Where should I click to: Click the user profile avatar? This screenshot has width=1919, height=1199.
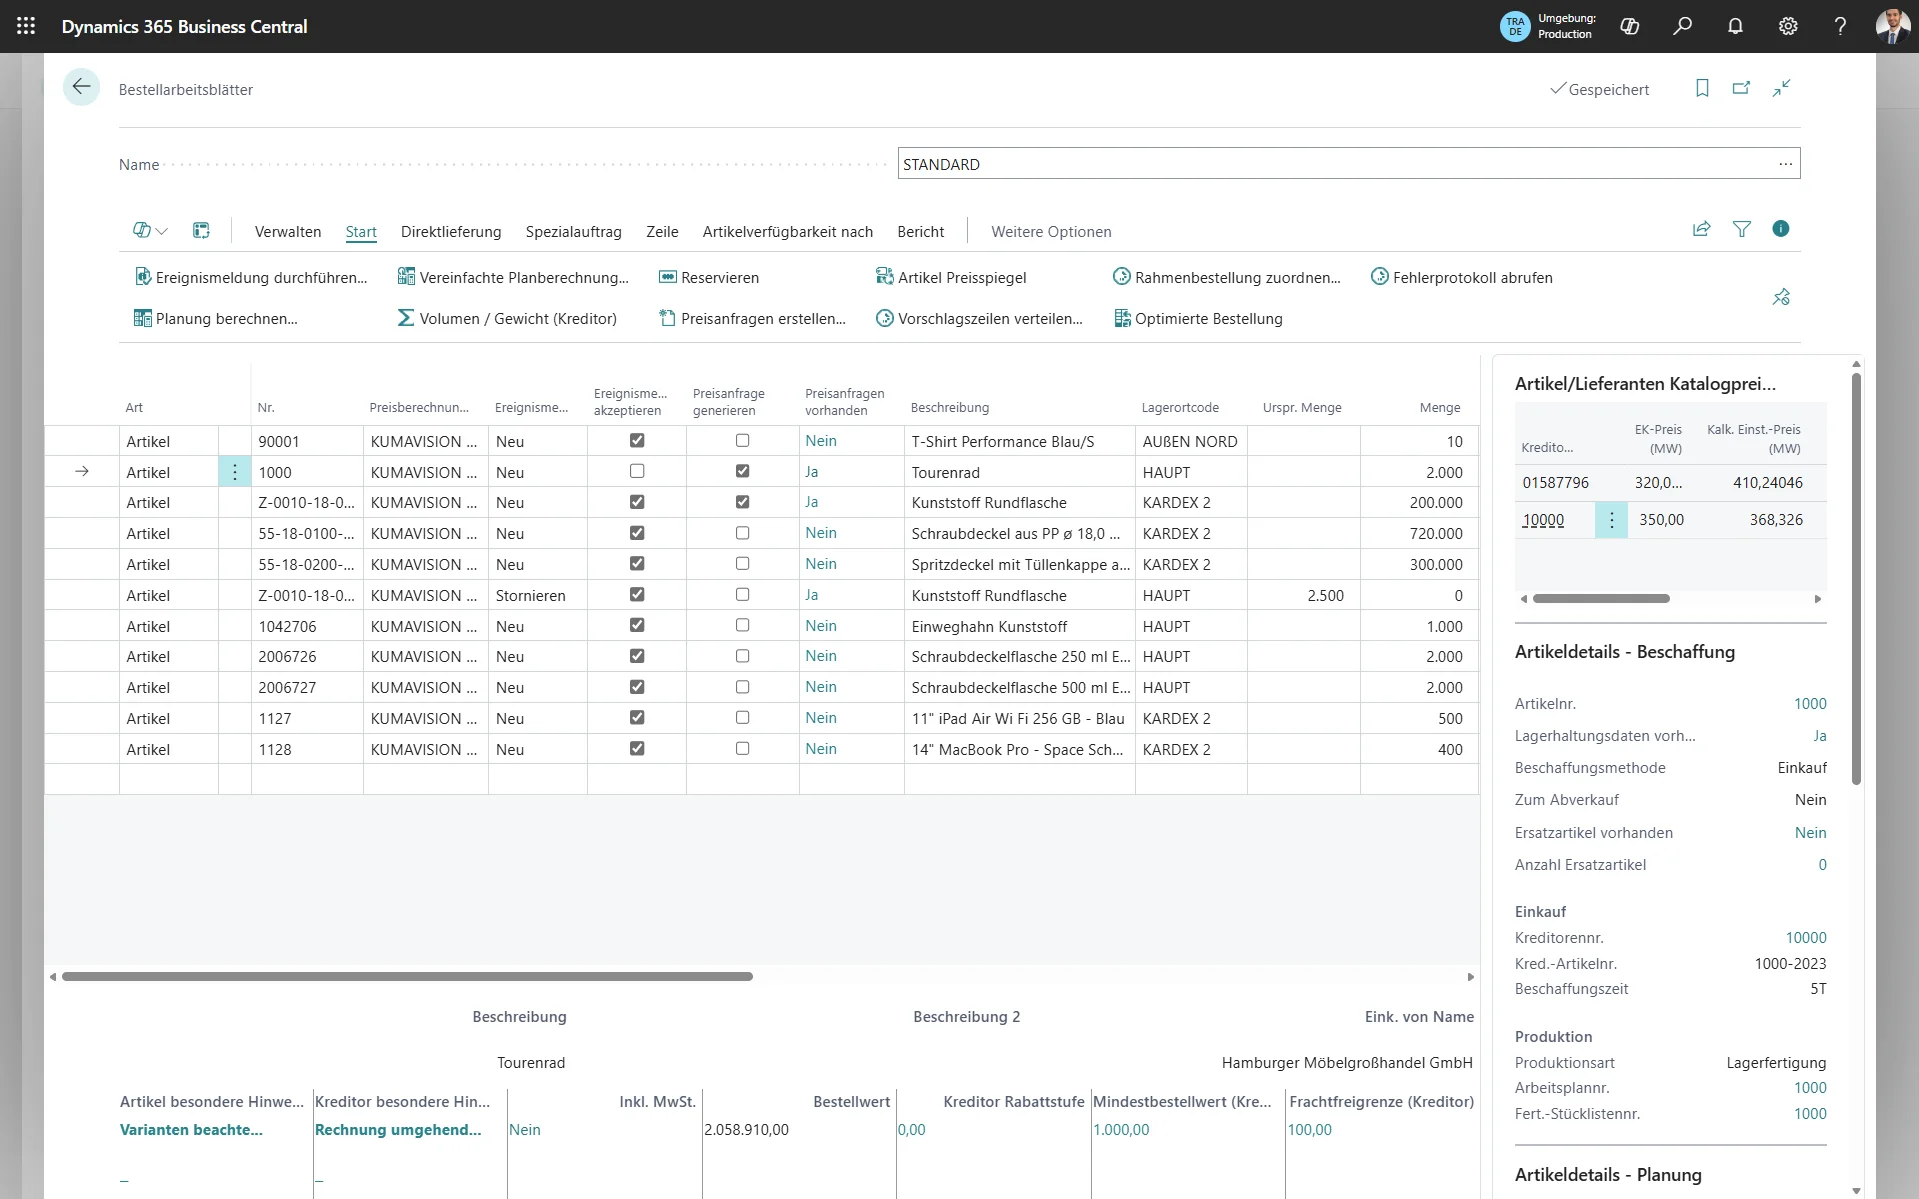tap(1892, 26)
